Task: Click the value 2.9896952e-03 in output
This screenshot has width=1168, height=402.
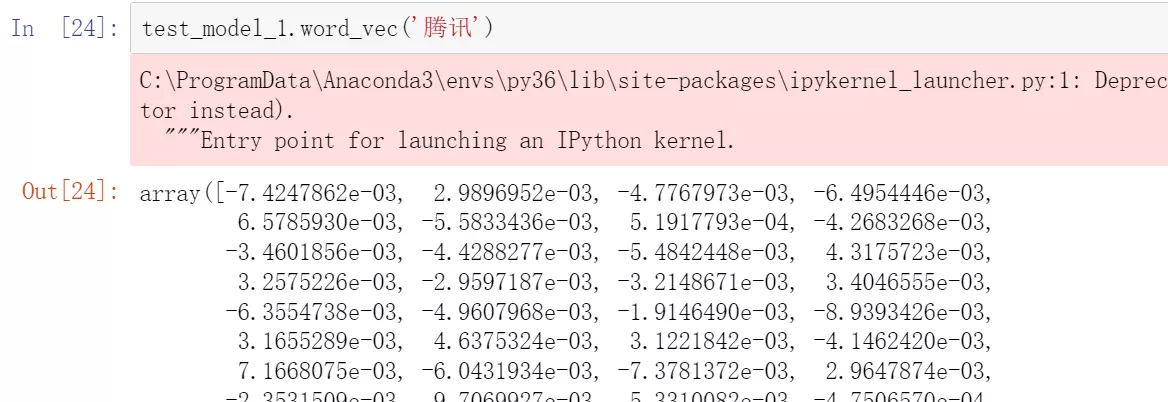Action: pyautogui.click(x=515, y=194)
